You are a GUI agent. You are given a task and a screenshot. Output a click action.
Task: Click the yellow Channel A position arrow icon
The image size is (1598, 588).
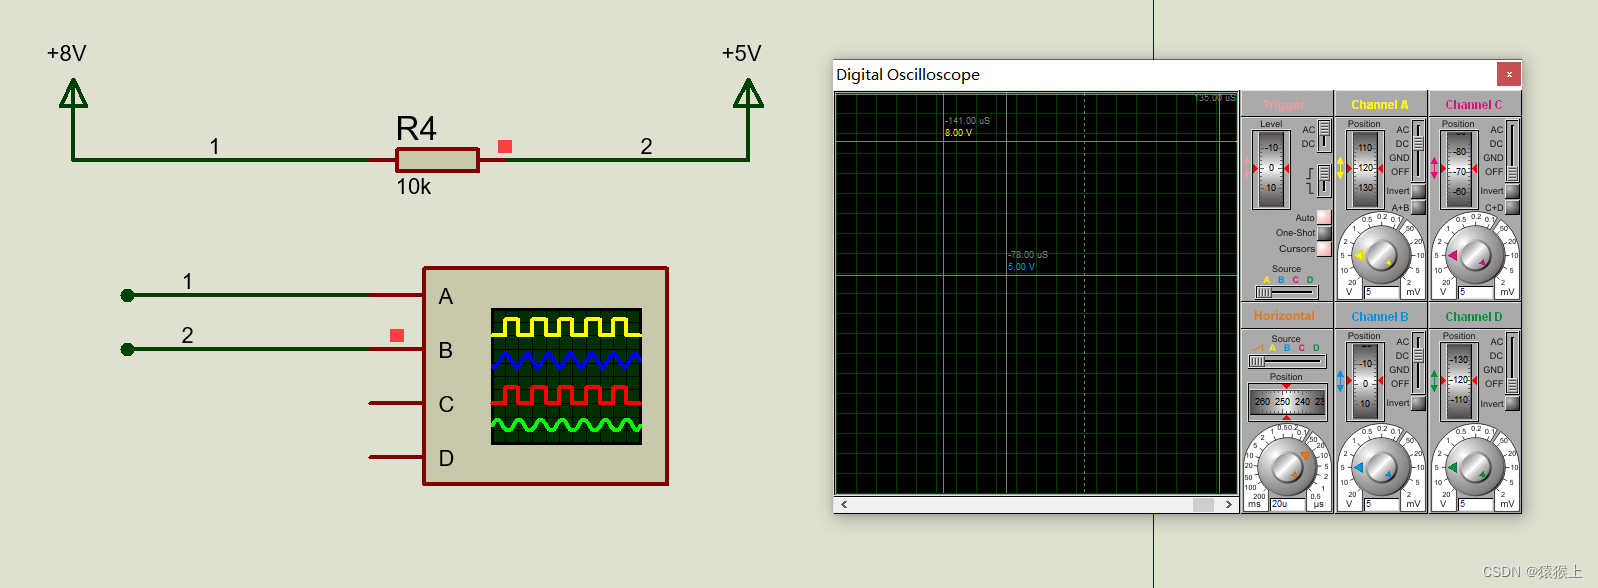[1341, 168]
